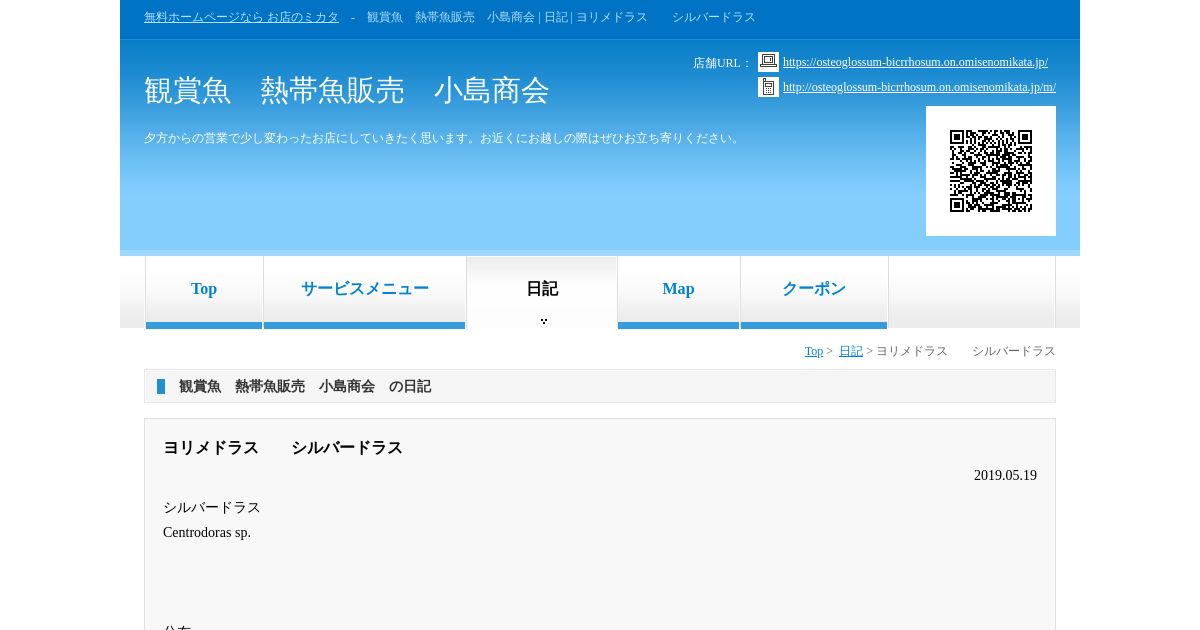Image resolution: width=1200 pixels, height=630 pixels.
Task: Click the post title ヨリメドラス シルバードラス
Action: point(283,448)
